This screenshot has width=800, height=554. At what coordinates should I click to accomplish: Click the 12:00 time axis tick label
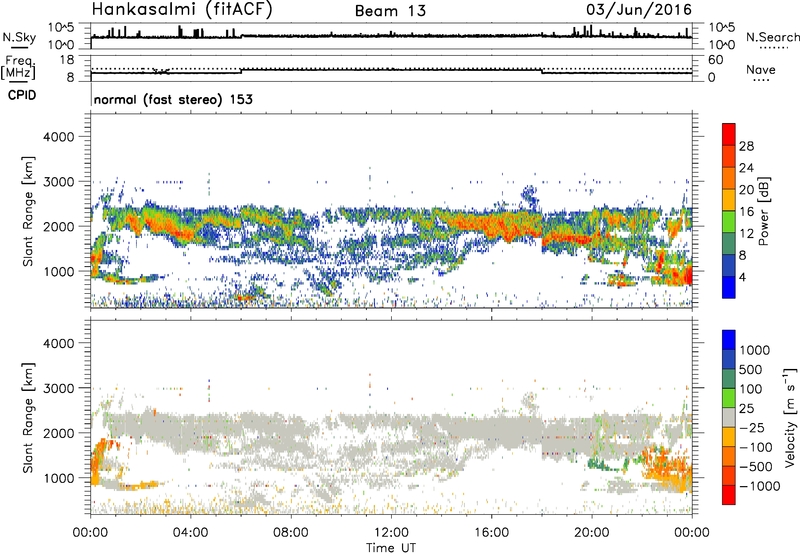point(391,533)
